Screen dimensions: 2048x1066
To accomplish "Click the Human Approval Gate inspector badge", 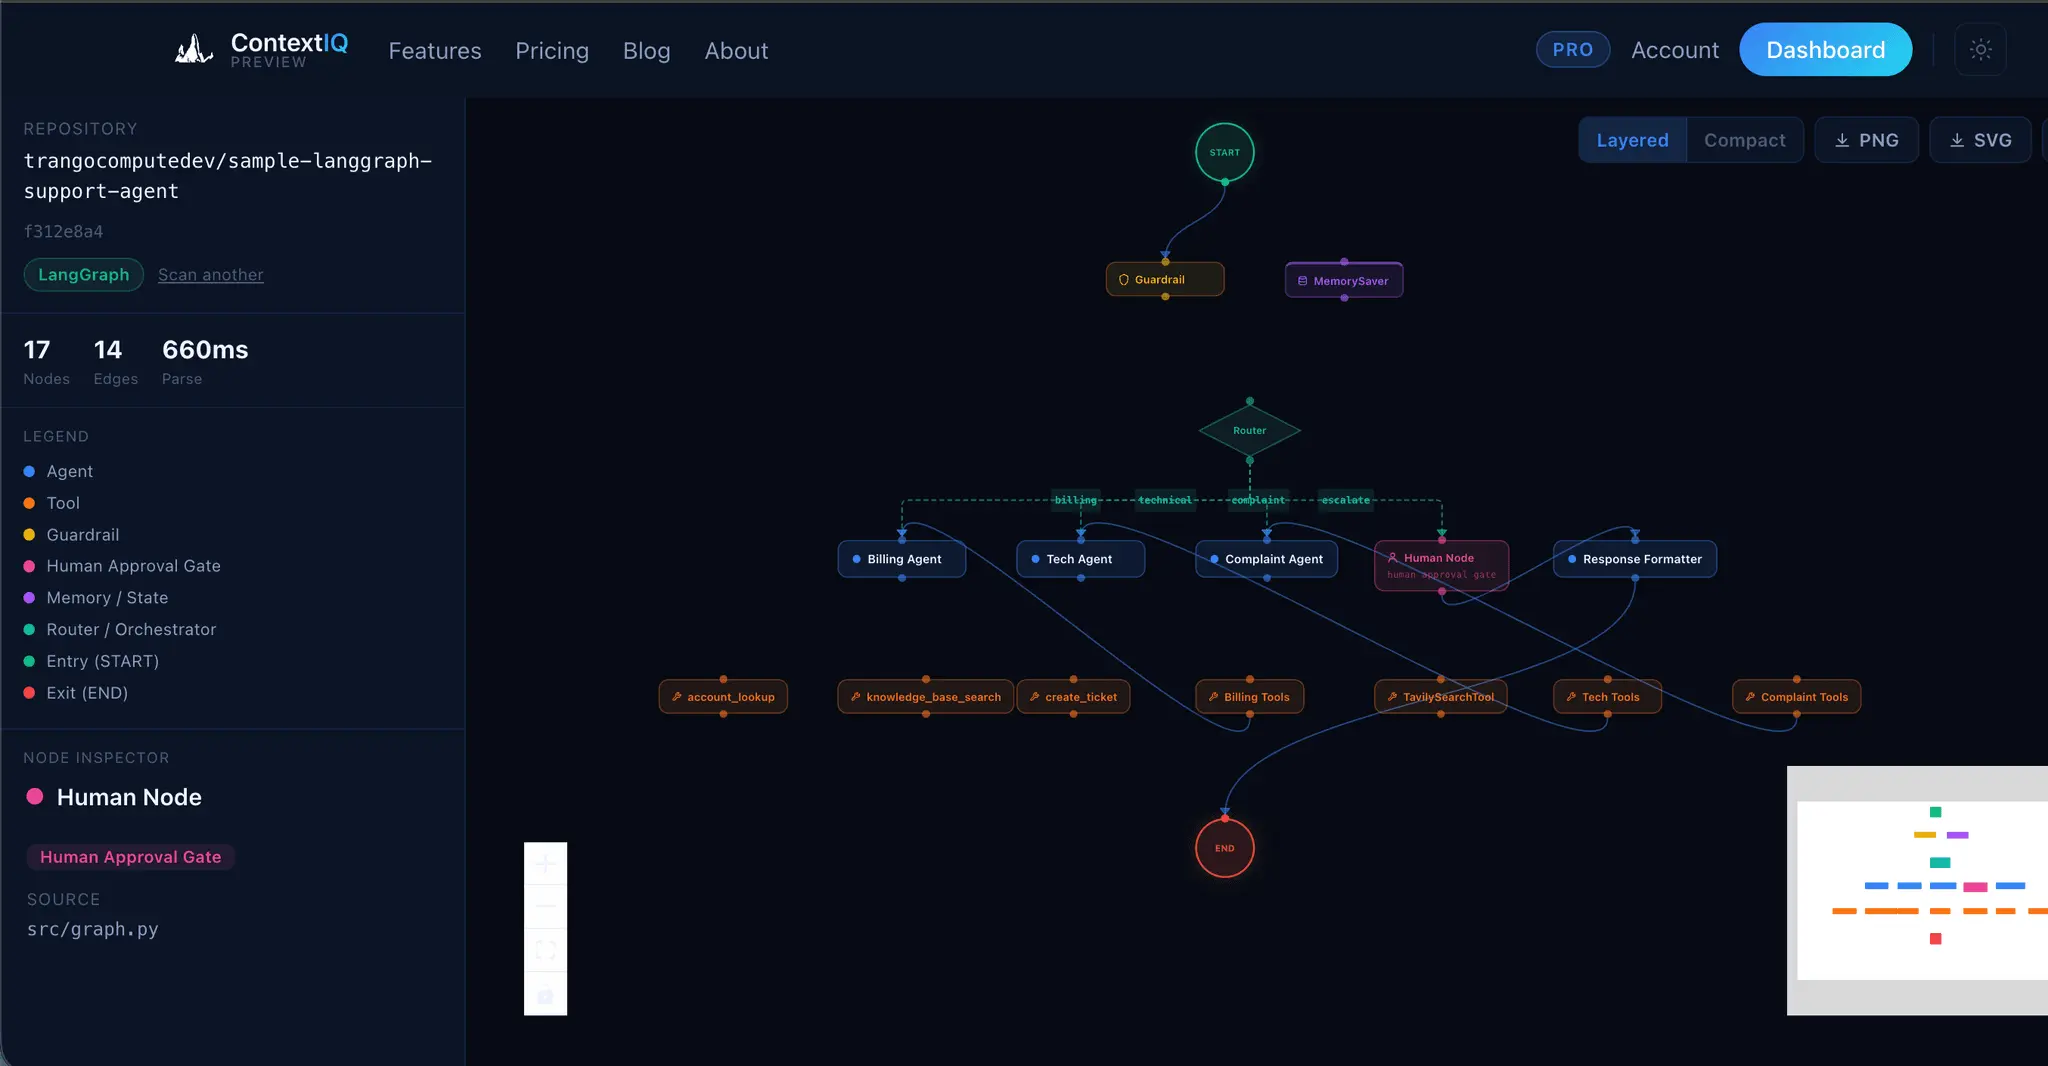I will (x=130, y=857).
